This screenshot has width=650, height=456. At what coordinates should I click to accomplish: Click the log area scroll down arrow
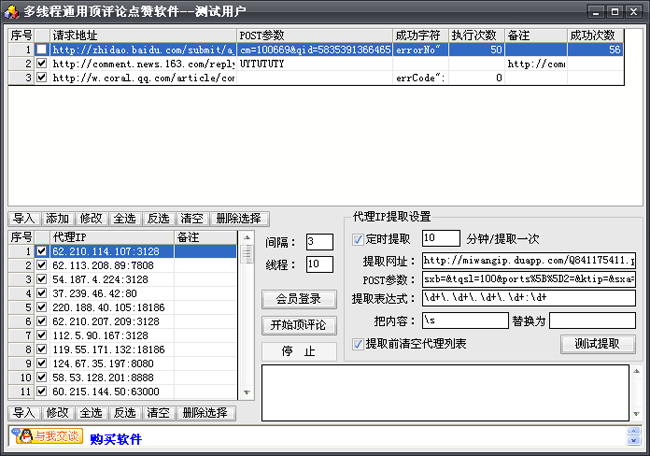tap(637, 414)
